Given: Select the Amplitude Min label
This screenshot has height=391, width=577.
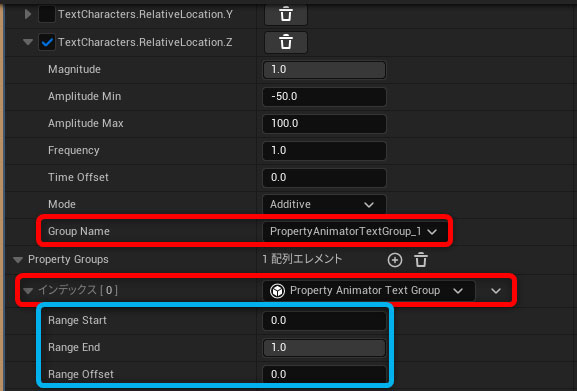Looking at the screenshot, I should (84, 96).
